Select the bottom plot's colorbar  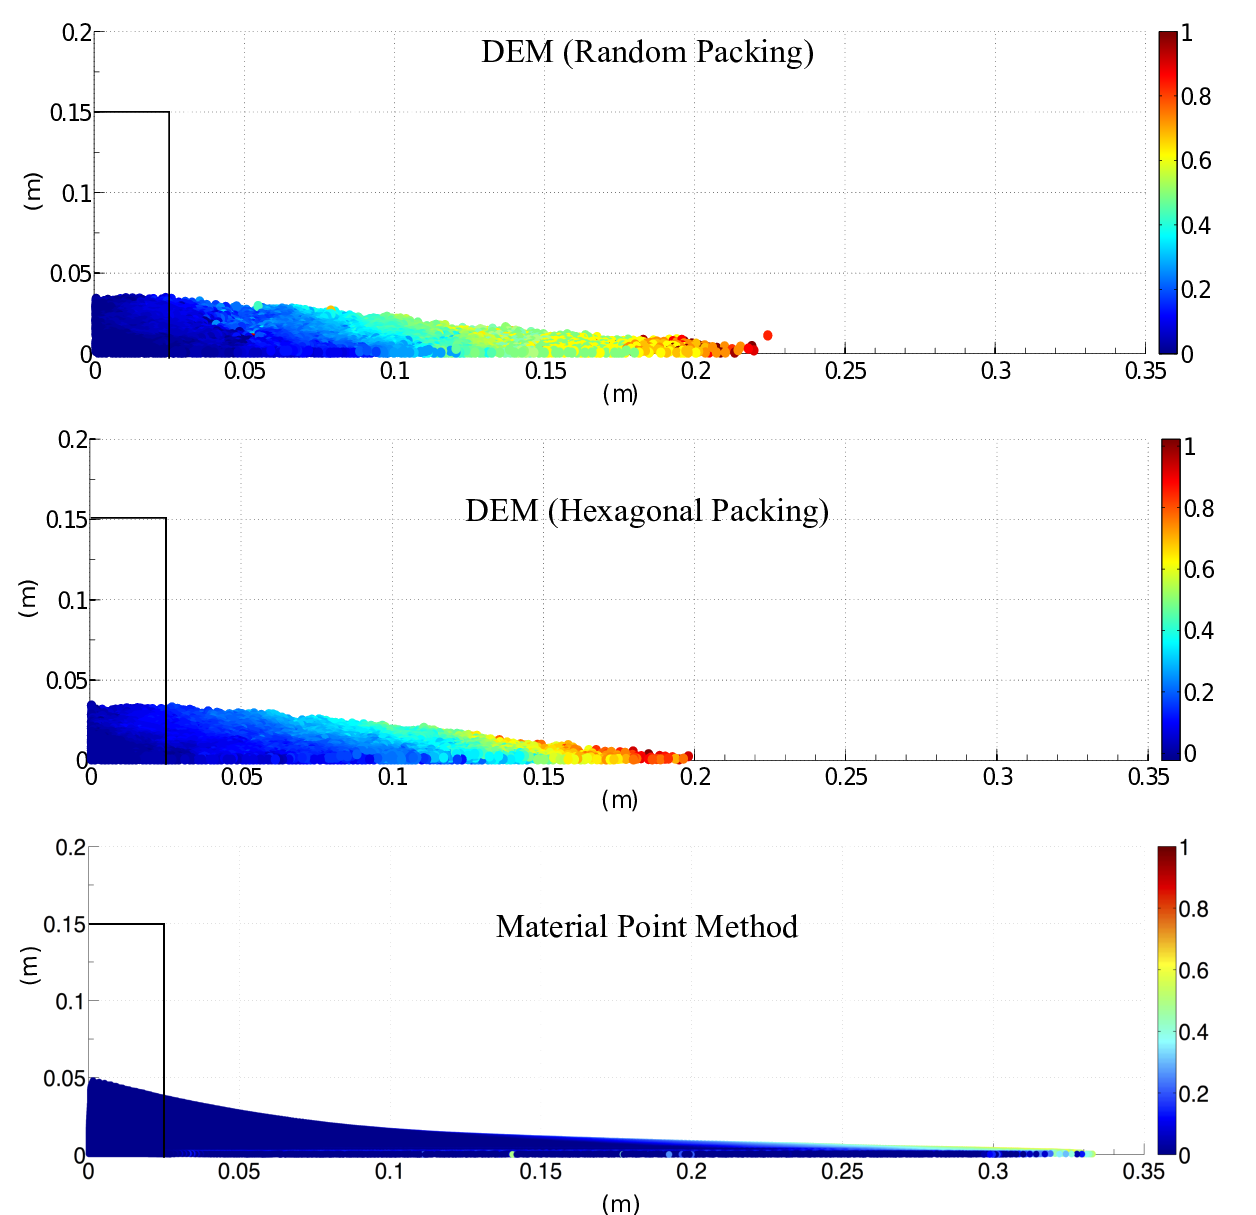tap(1167, 1001)
